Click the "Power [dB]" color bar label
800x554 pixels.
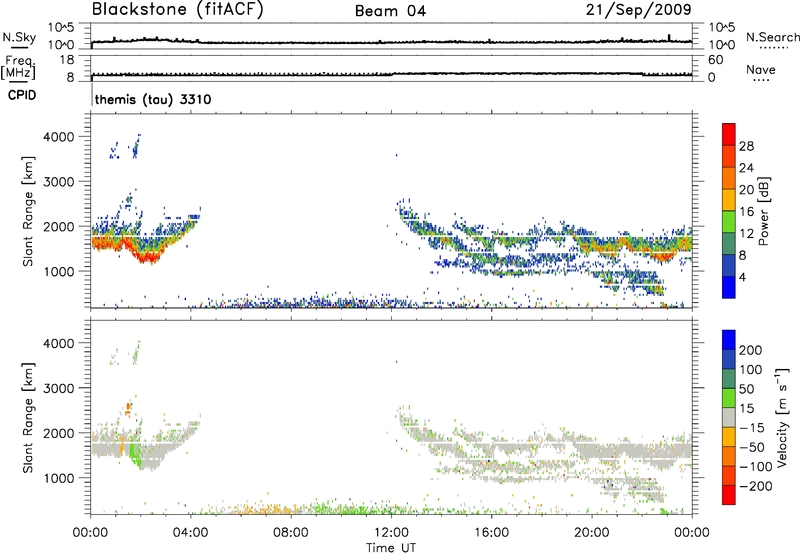[x=763, y=211]
